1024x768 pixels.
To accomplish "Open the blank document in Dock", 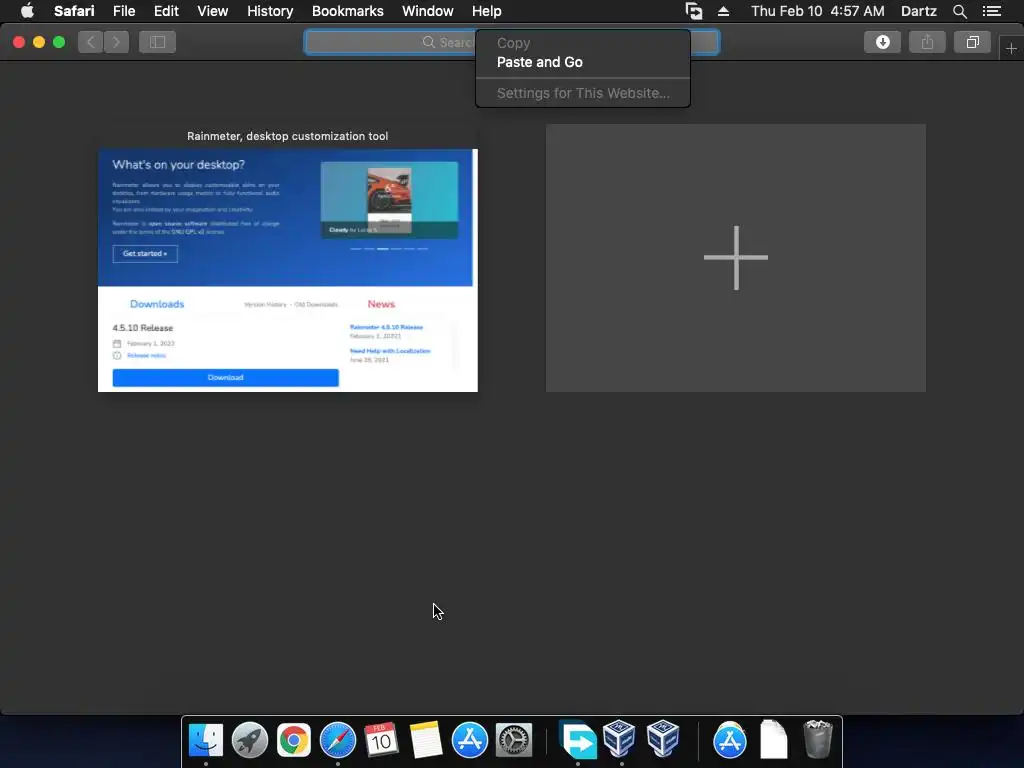I will click(774, 739).
